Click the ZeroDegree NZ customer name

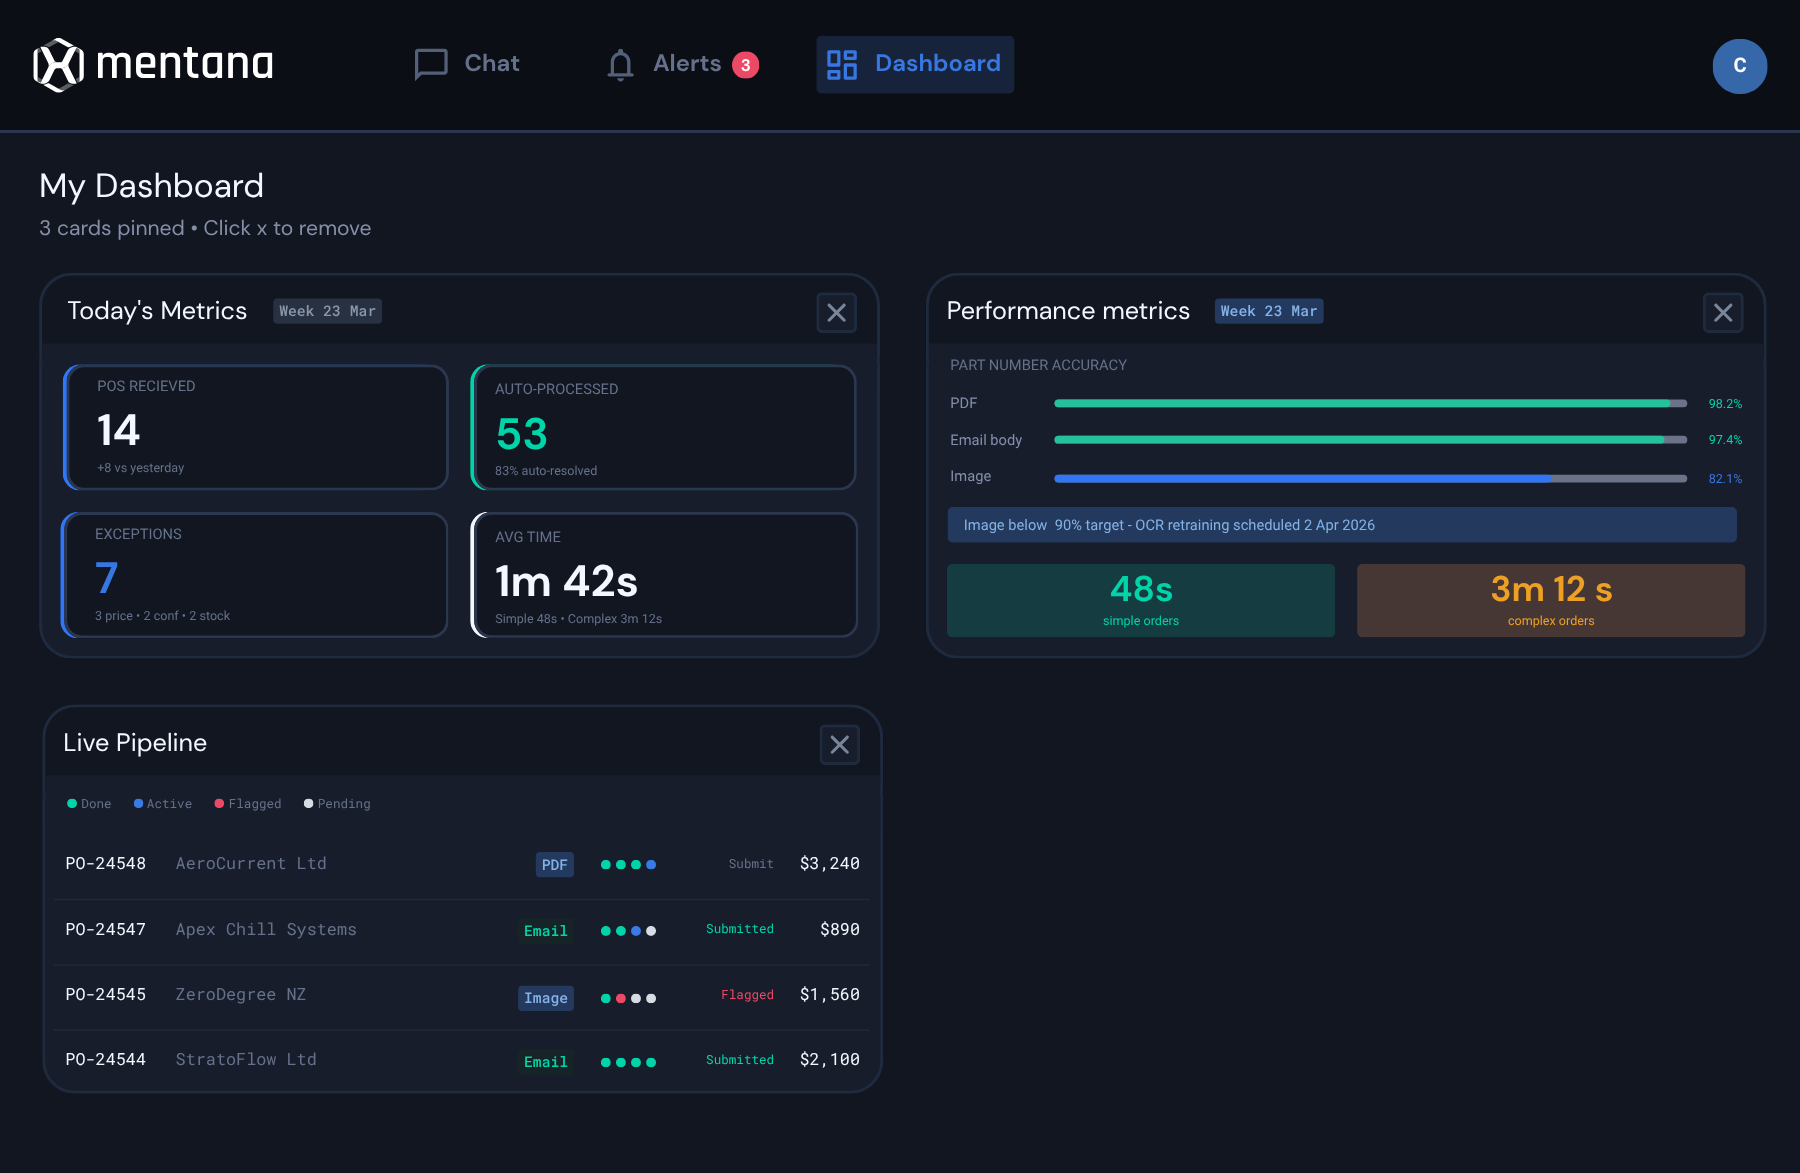[241, 995]
